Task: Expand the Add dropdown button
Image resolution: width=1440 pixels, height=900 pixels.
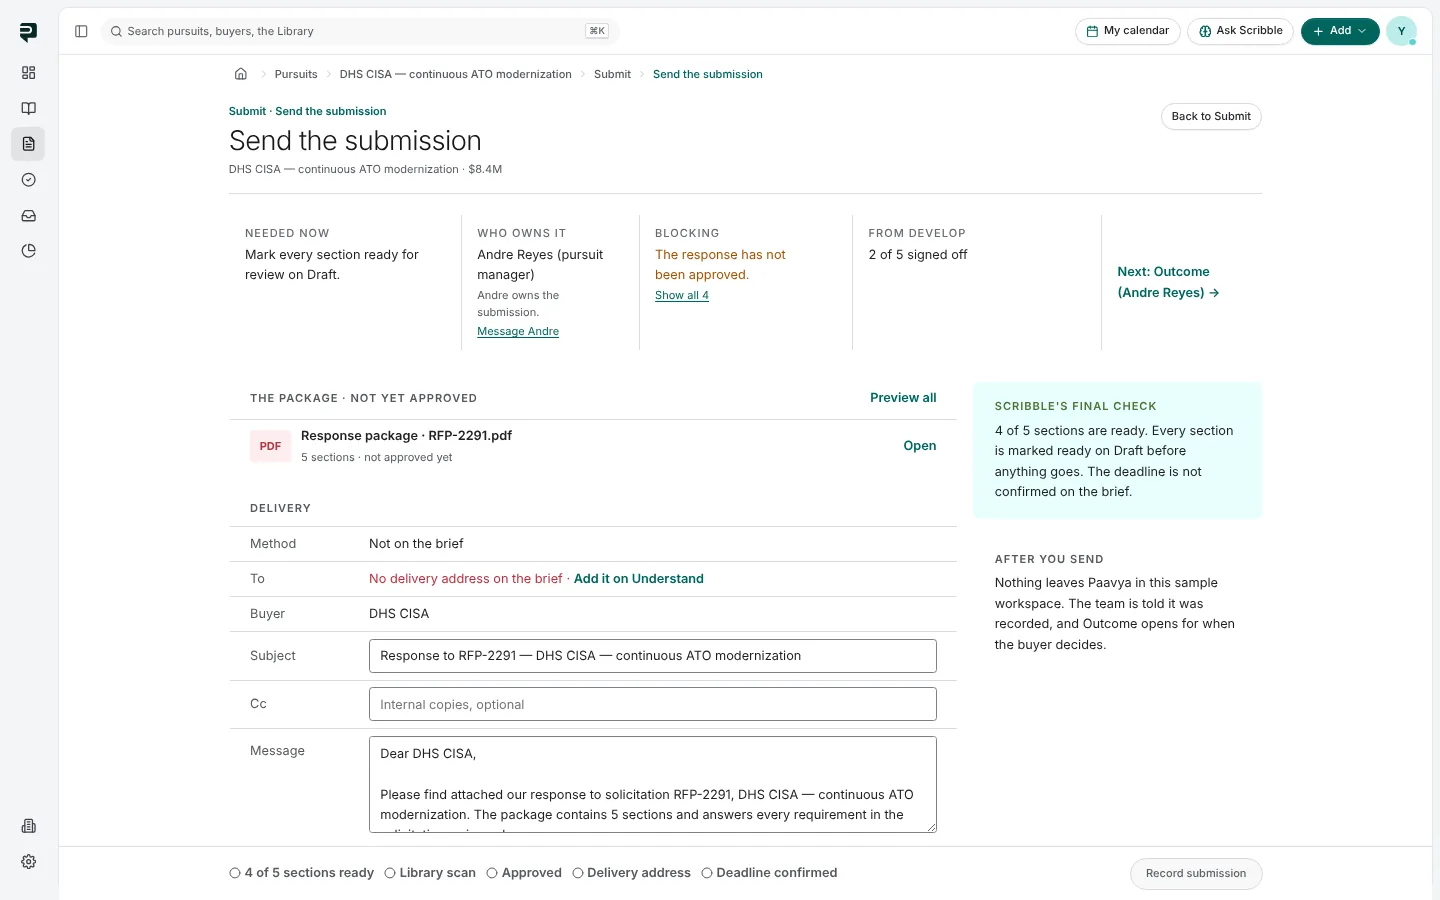Action: (1340, 31)
